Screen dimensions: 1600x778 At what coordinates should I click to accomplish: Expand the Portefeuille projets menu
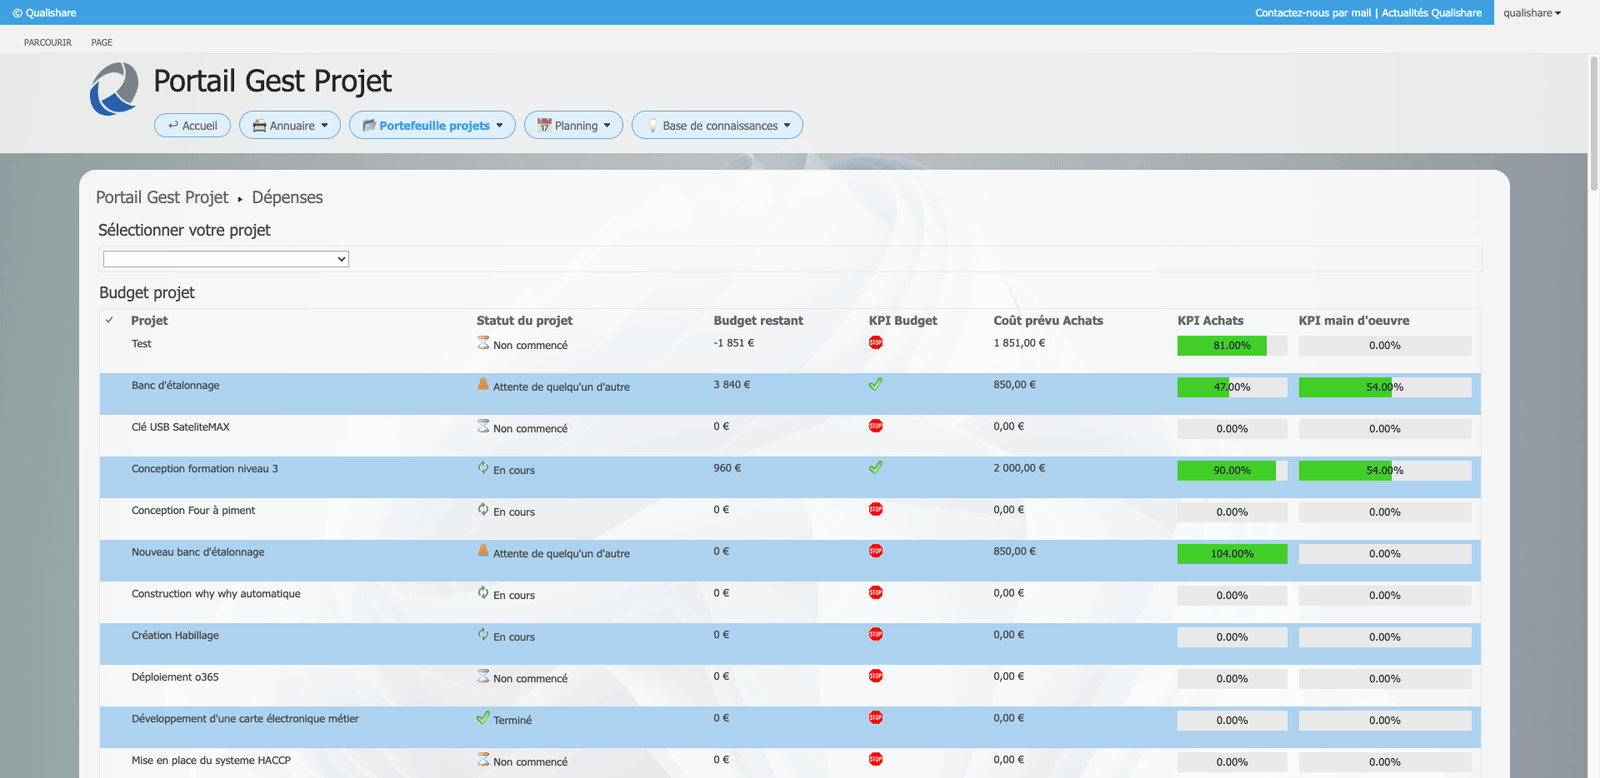coord(432,126)
